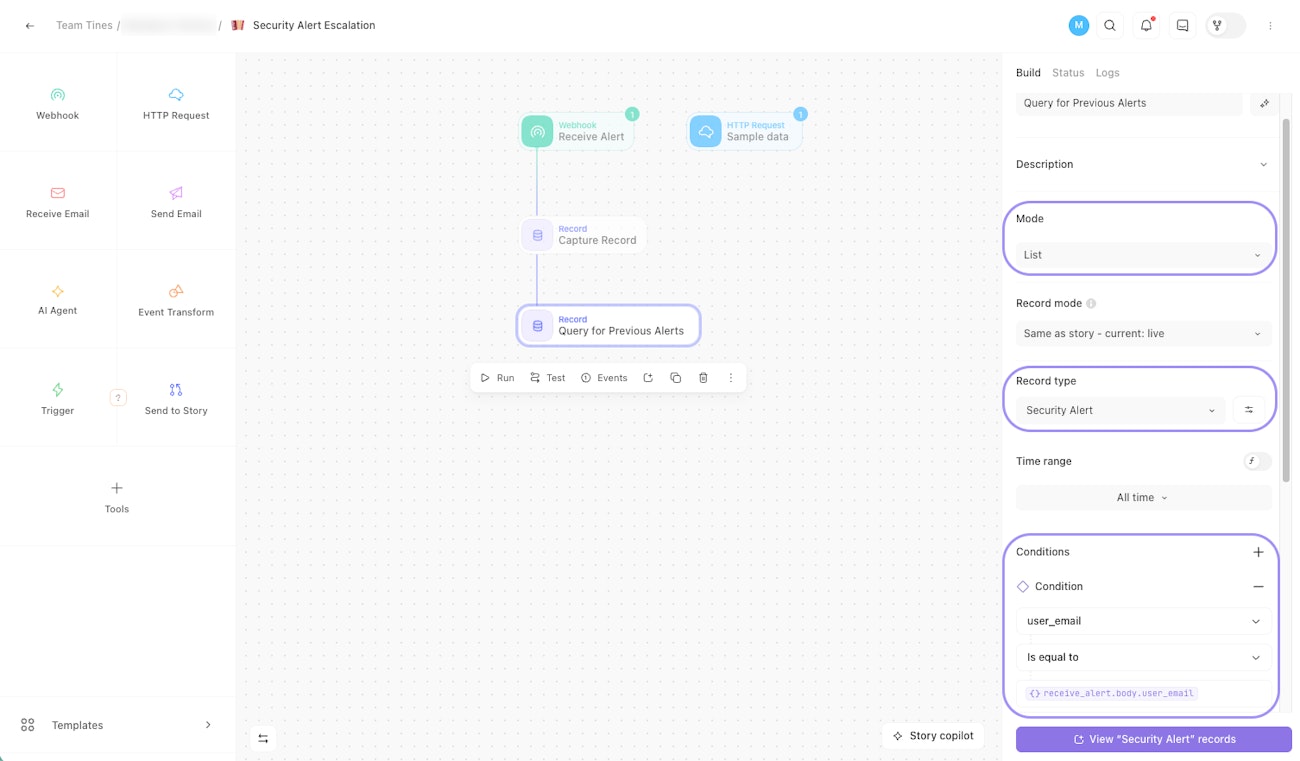Run the selected action
Screen dimensions: 1300x761
tap(497, 378)
